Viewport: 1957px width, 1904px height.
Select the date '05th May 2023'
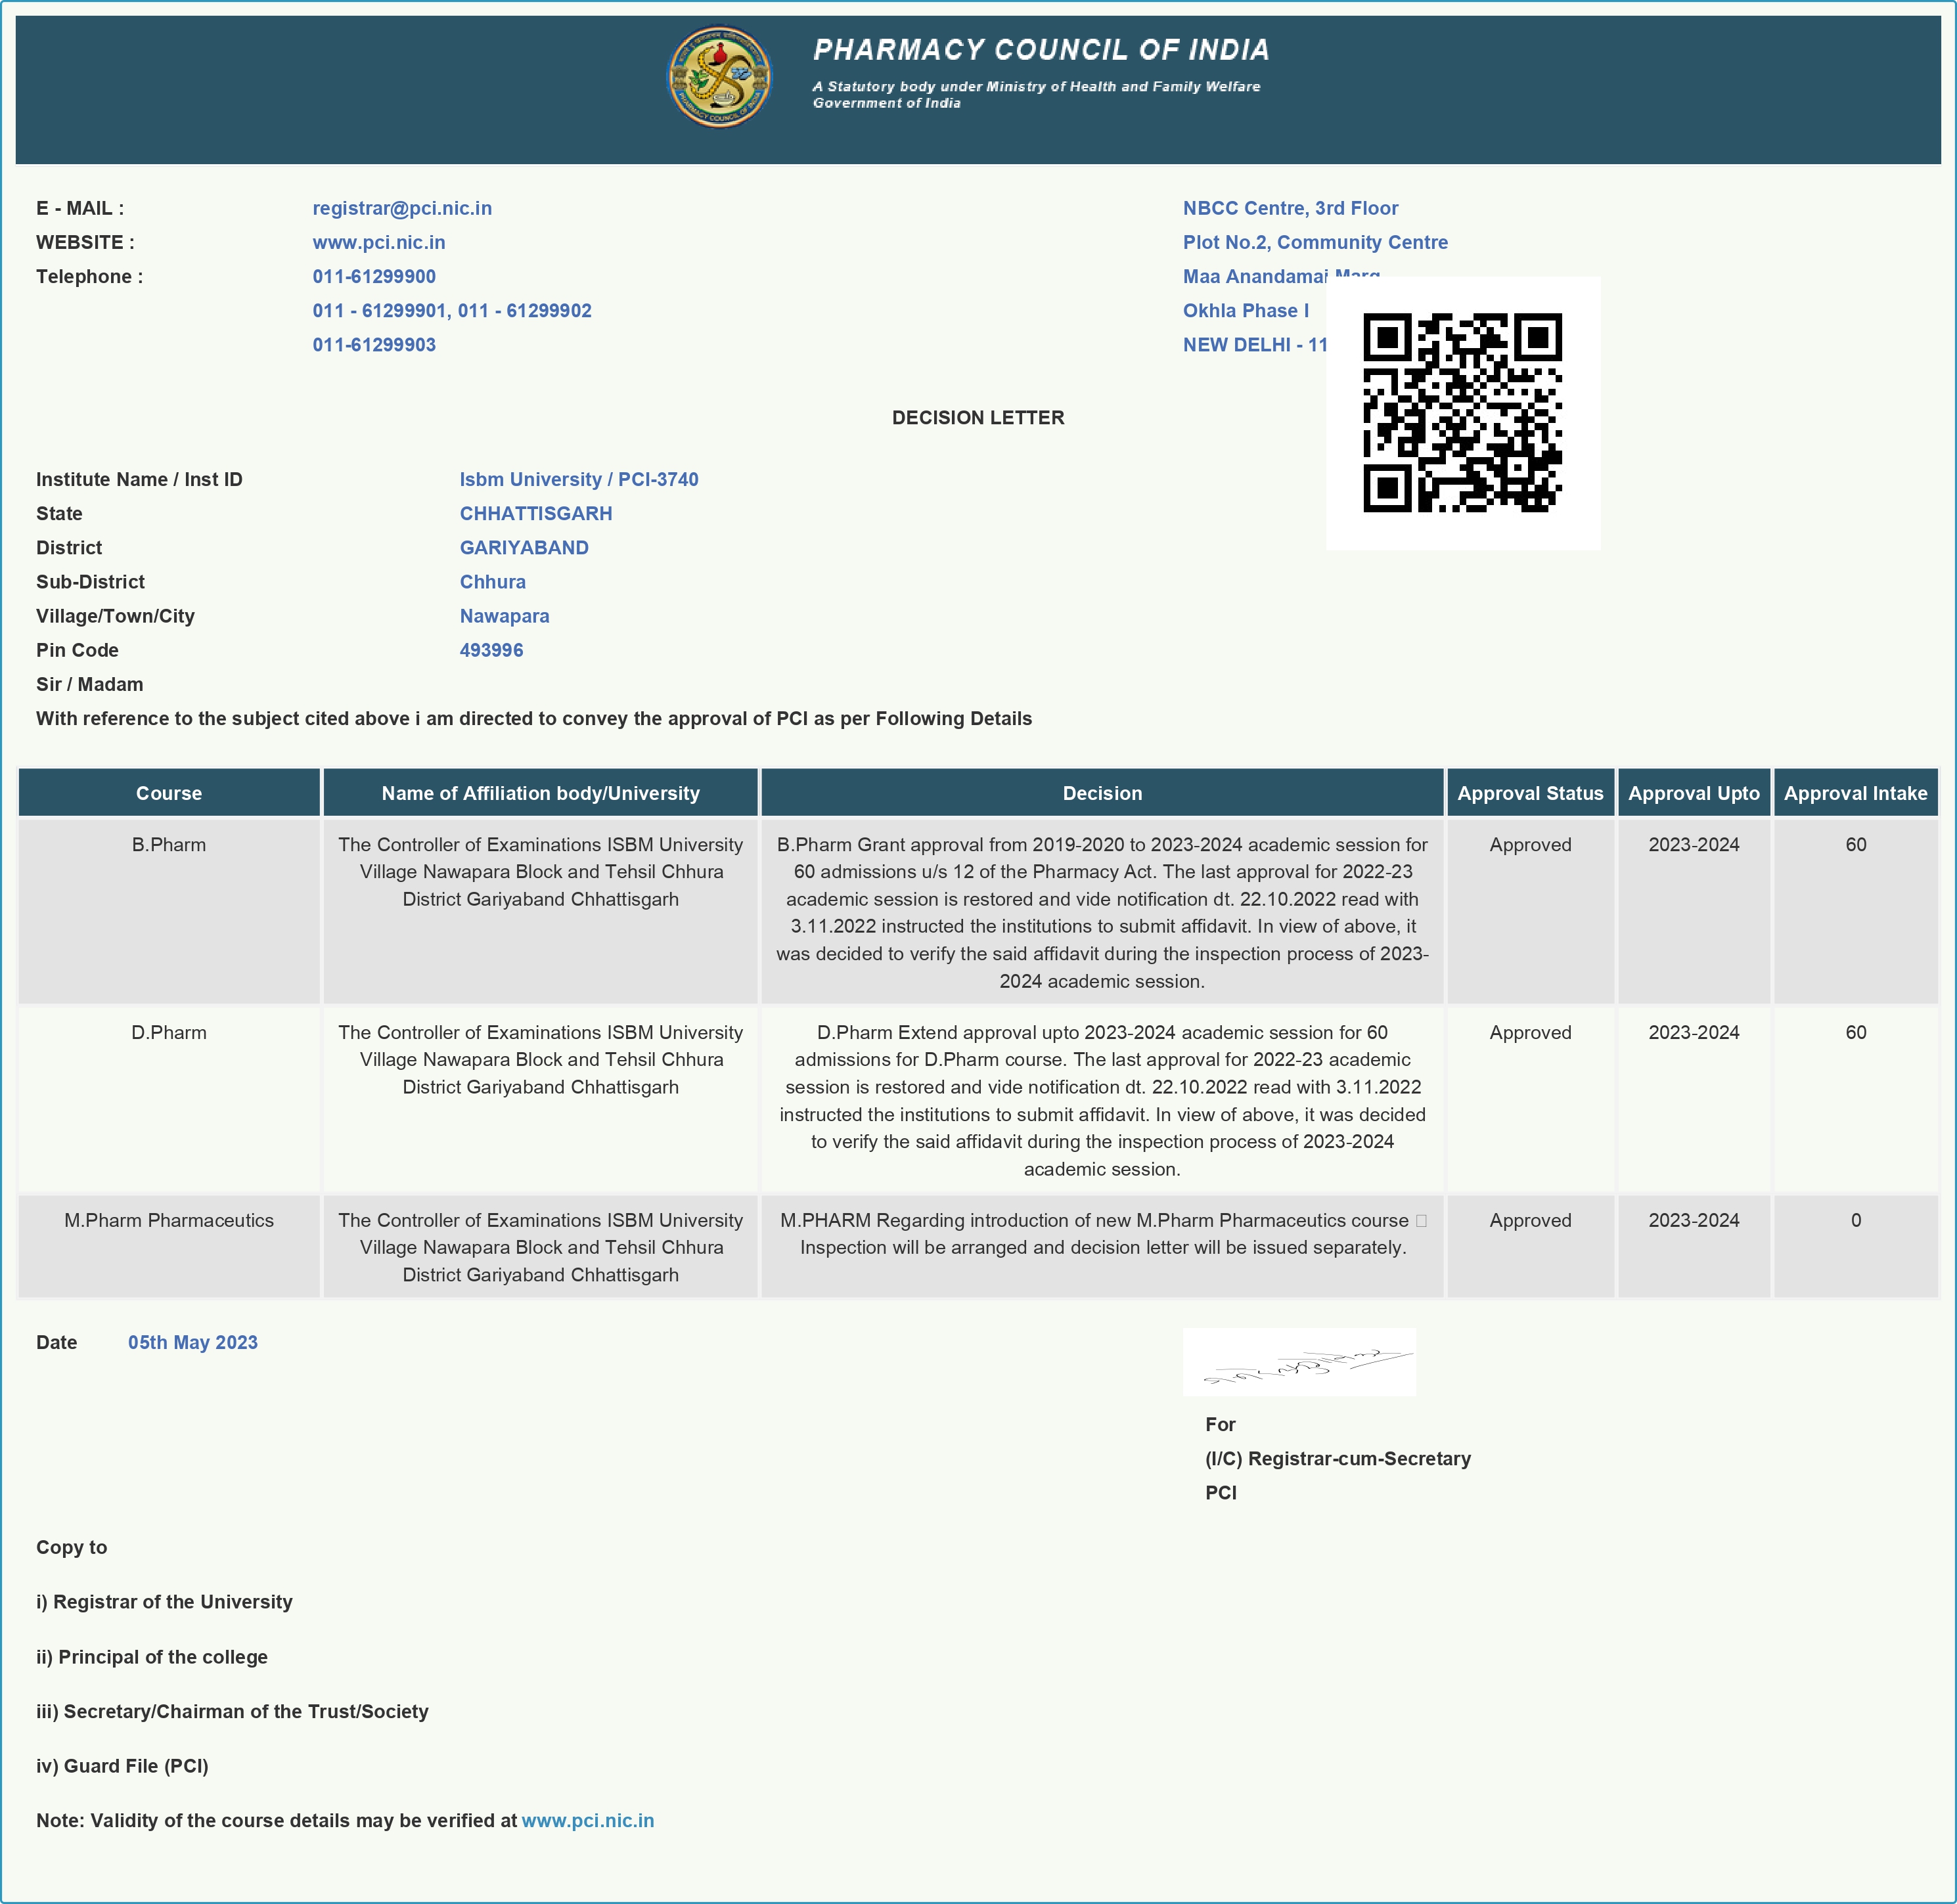pos(193,1342)
